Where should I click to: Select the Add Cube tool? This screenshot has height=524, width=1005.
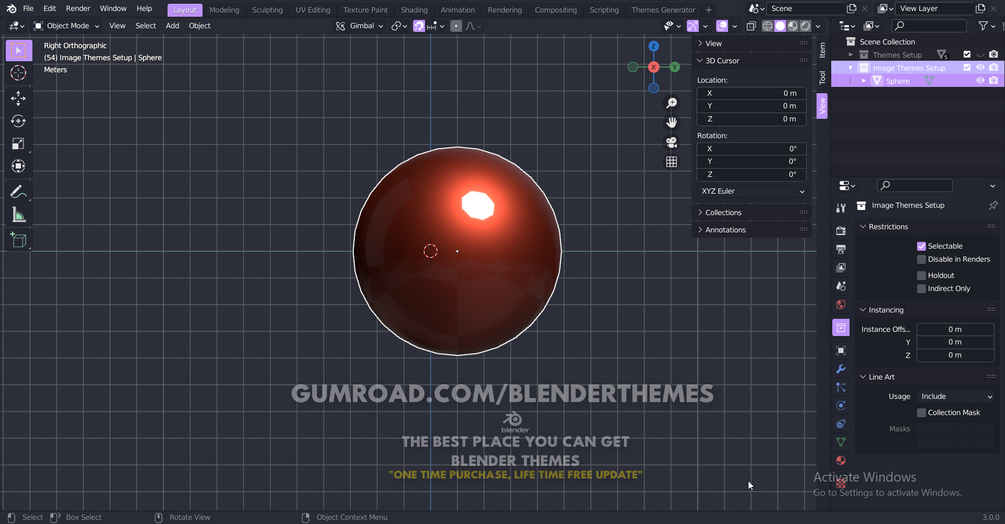(x=19, y=240)
